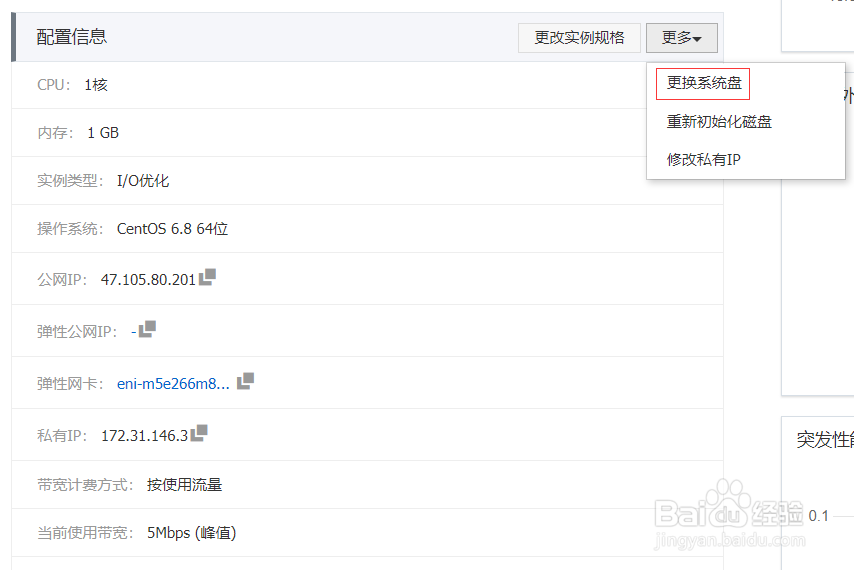Click the elastic public IP dash link

tap(134, 332)
